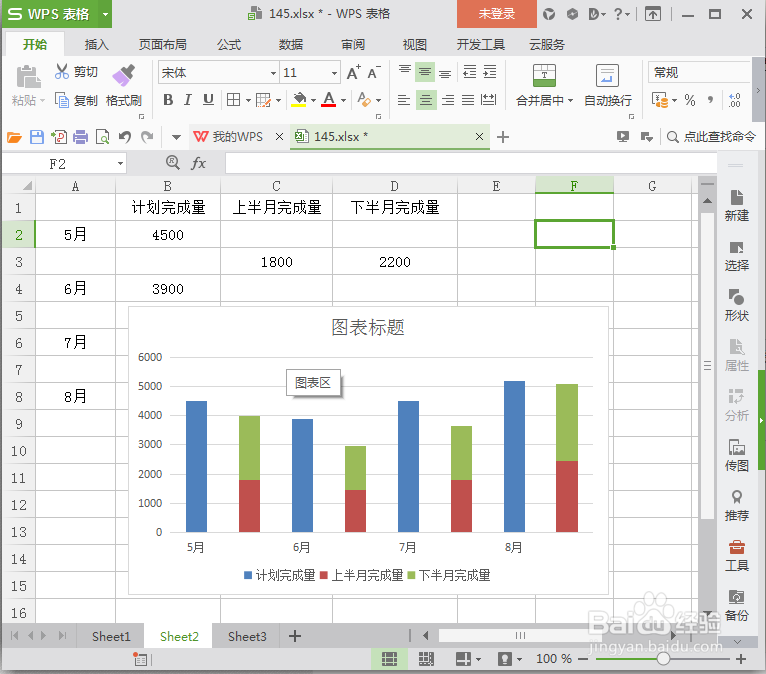Click the 未登录 login button
Viewport: 766px width, 674px height.
pos(496,14)
